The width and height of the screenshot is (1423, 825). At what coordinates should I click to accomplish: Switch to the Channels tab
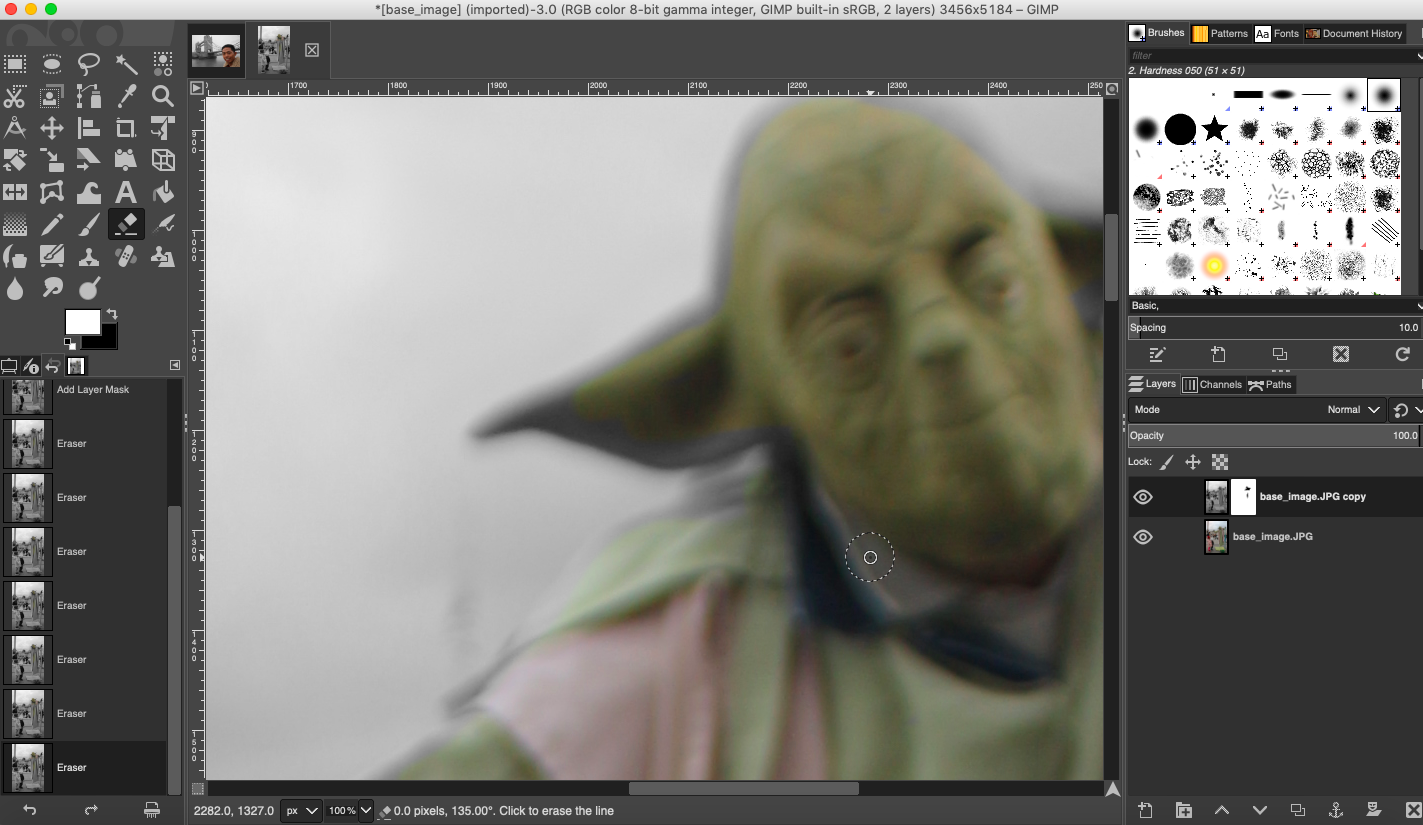pos(1212,384)
